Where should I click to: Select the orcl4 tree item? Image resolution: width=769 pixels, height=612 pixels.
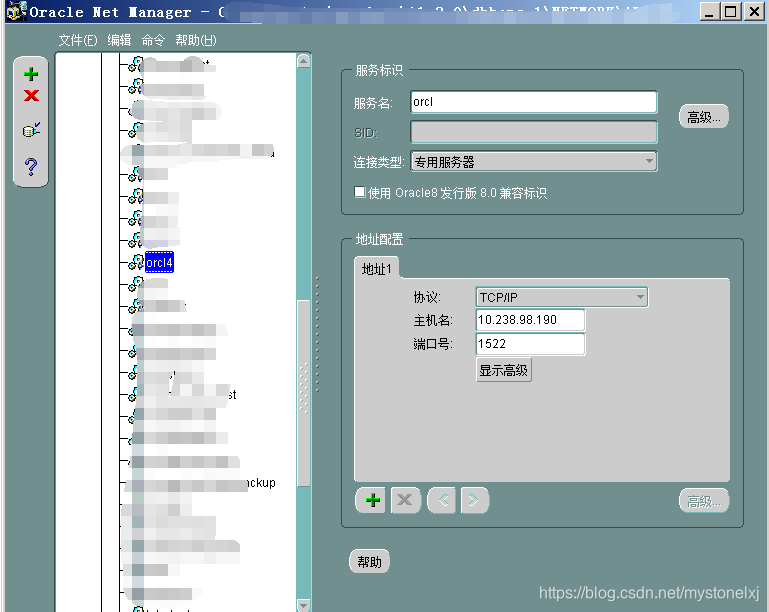coord(159,262)
